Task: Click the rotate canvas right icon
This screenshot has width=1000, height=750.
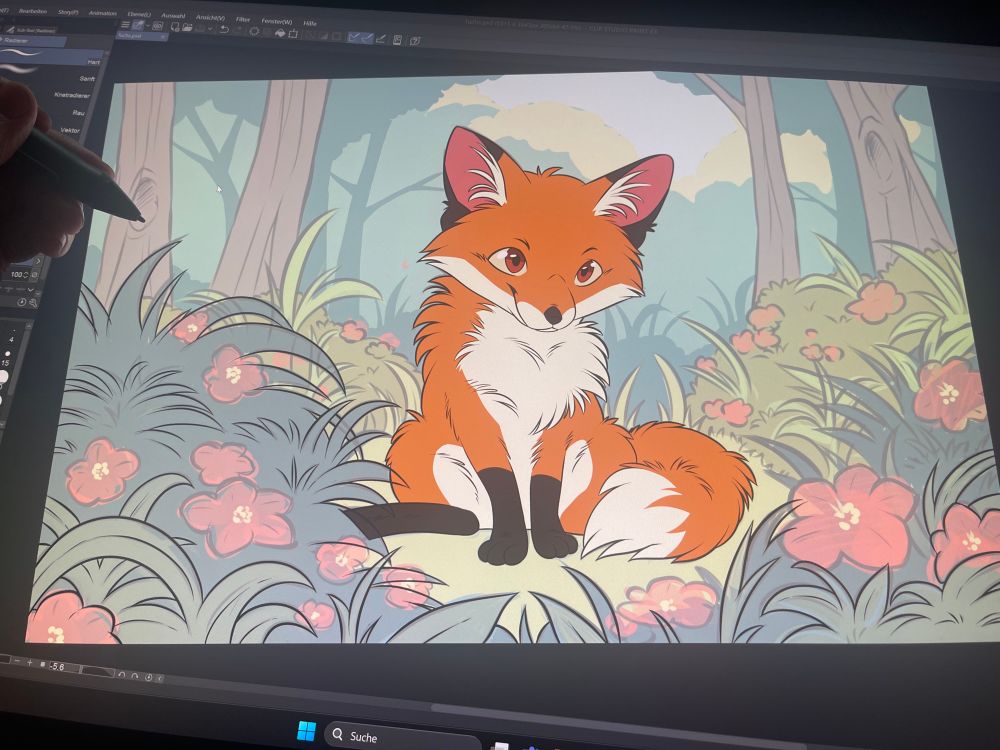Action: click(x=135, y=676)
